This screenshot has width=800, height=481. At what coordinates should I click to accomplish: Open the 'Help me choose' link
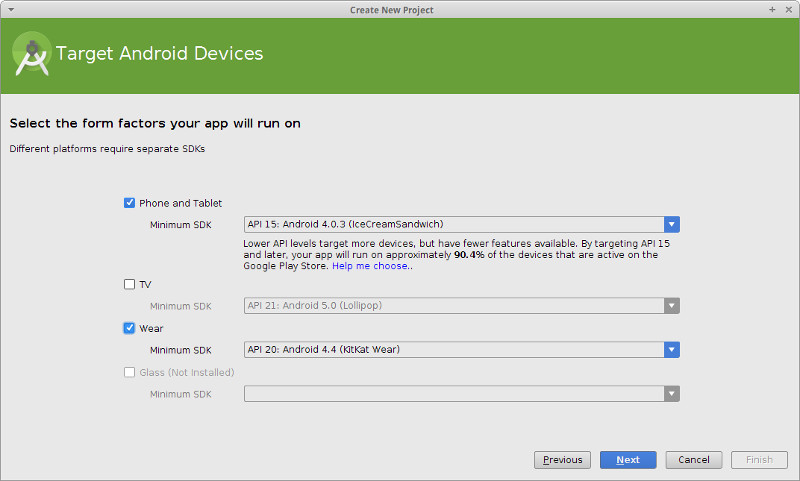[x=370, y=266]
